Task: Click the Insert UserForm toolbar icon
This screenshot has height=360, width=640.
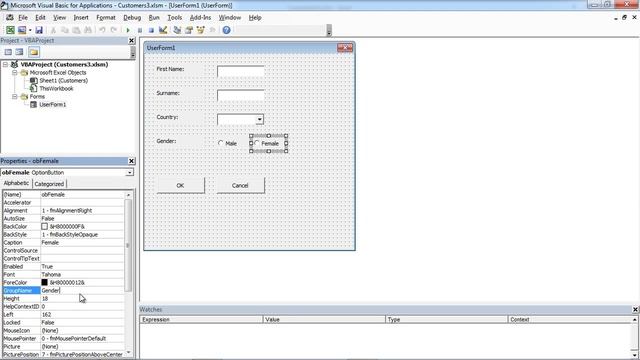Action: coord(22,30)
